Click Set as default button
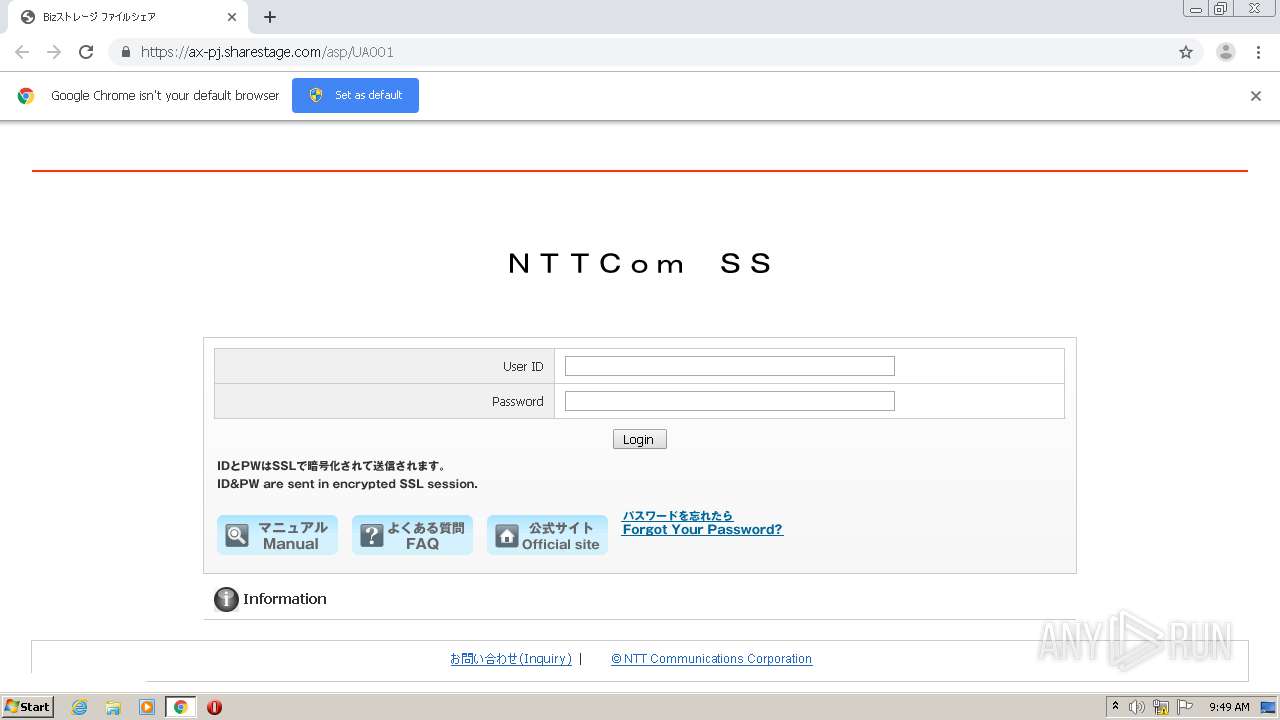Screen dimensions: 1280x720 (x=355, y=95)
